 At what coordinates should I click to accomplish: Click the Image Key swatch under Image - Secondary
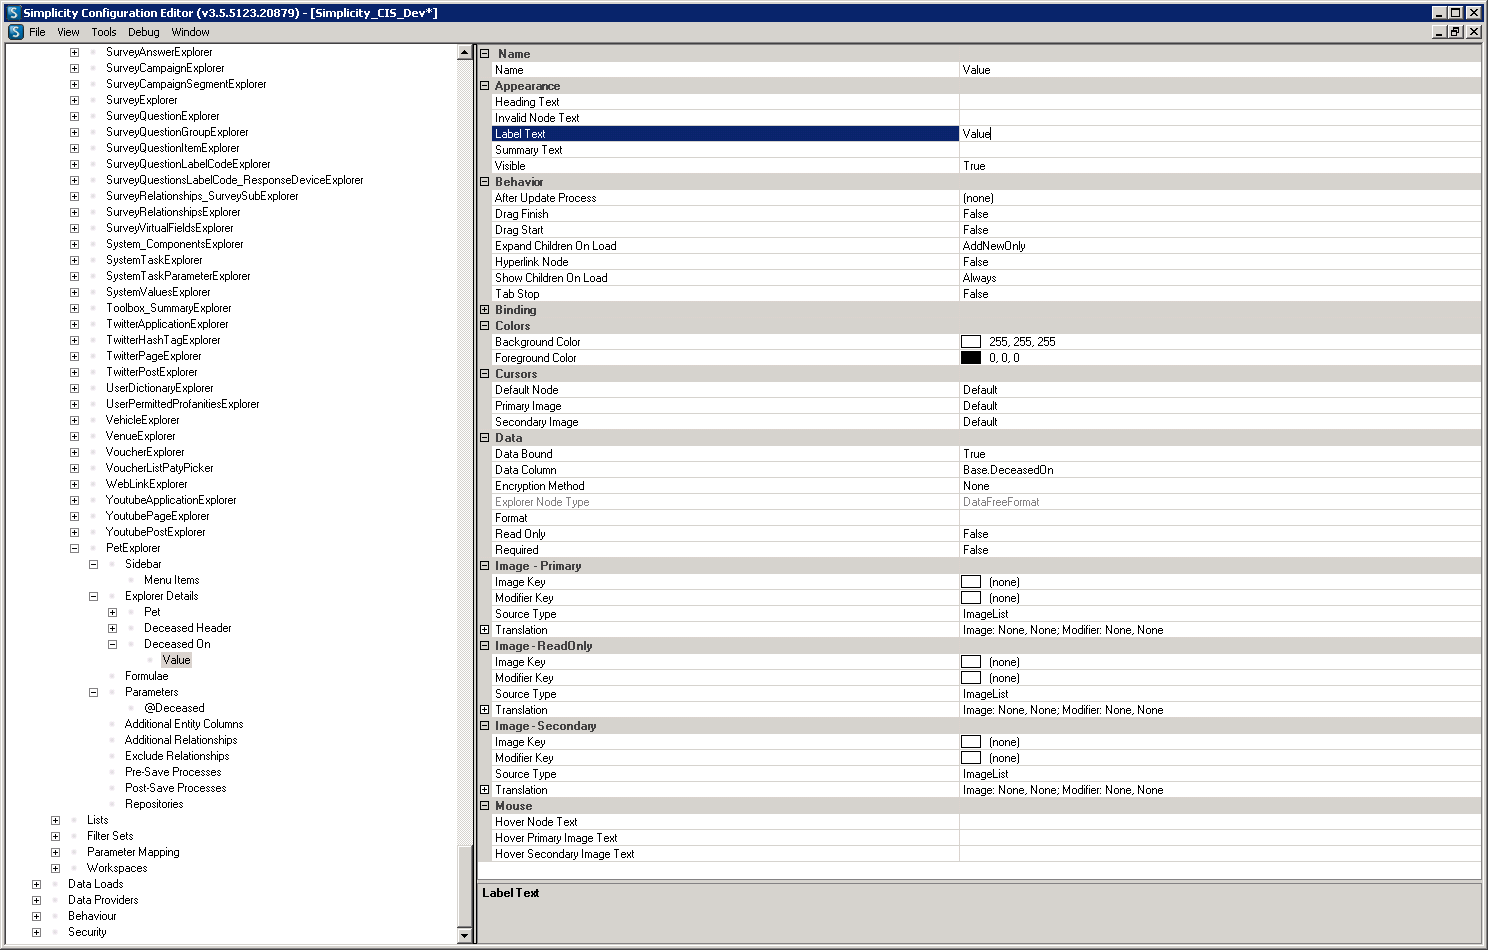pos(970,742)
